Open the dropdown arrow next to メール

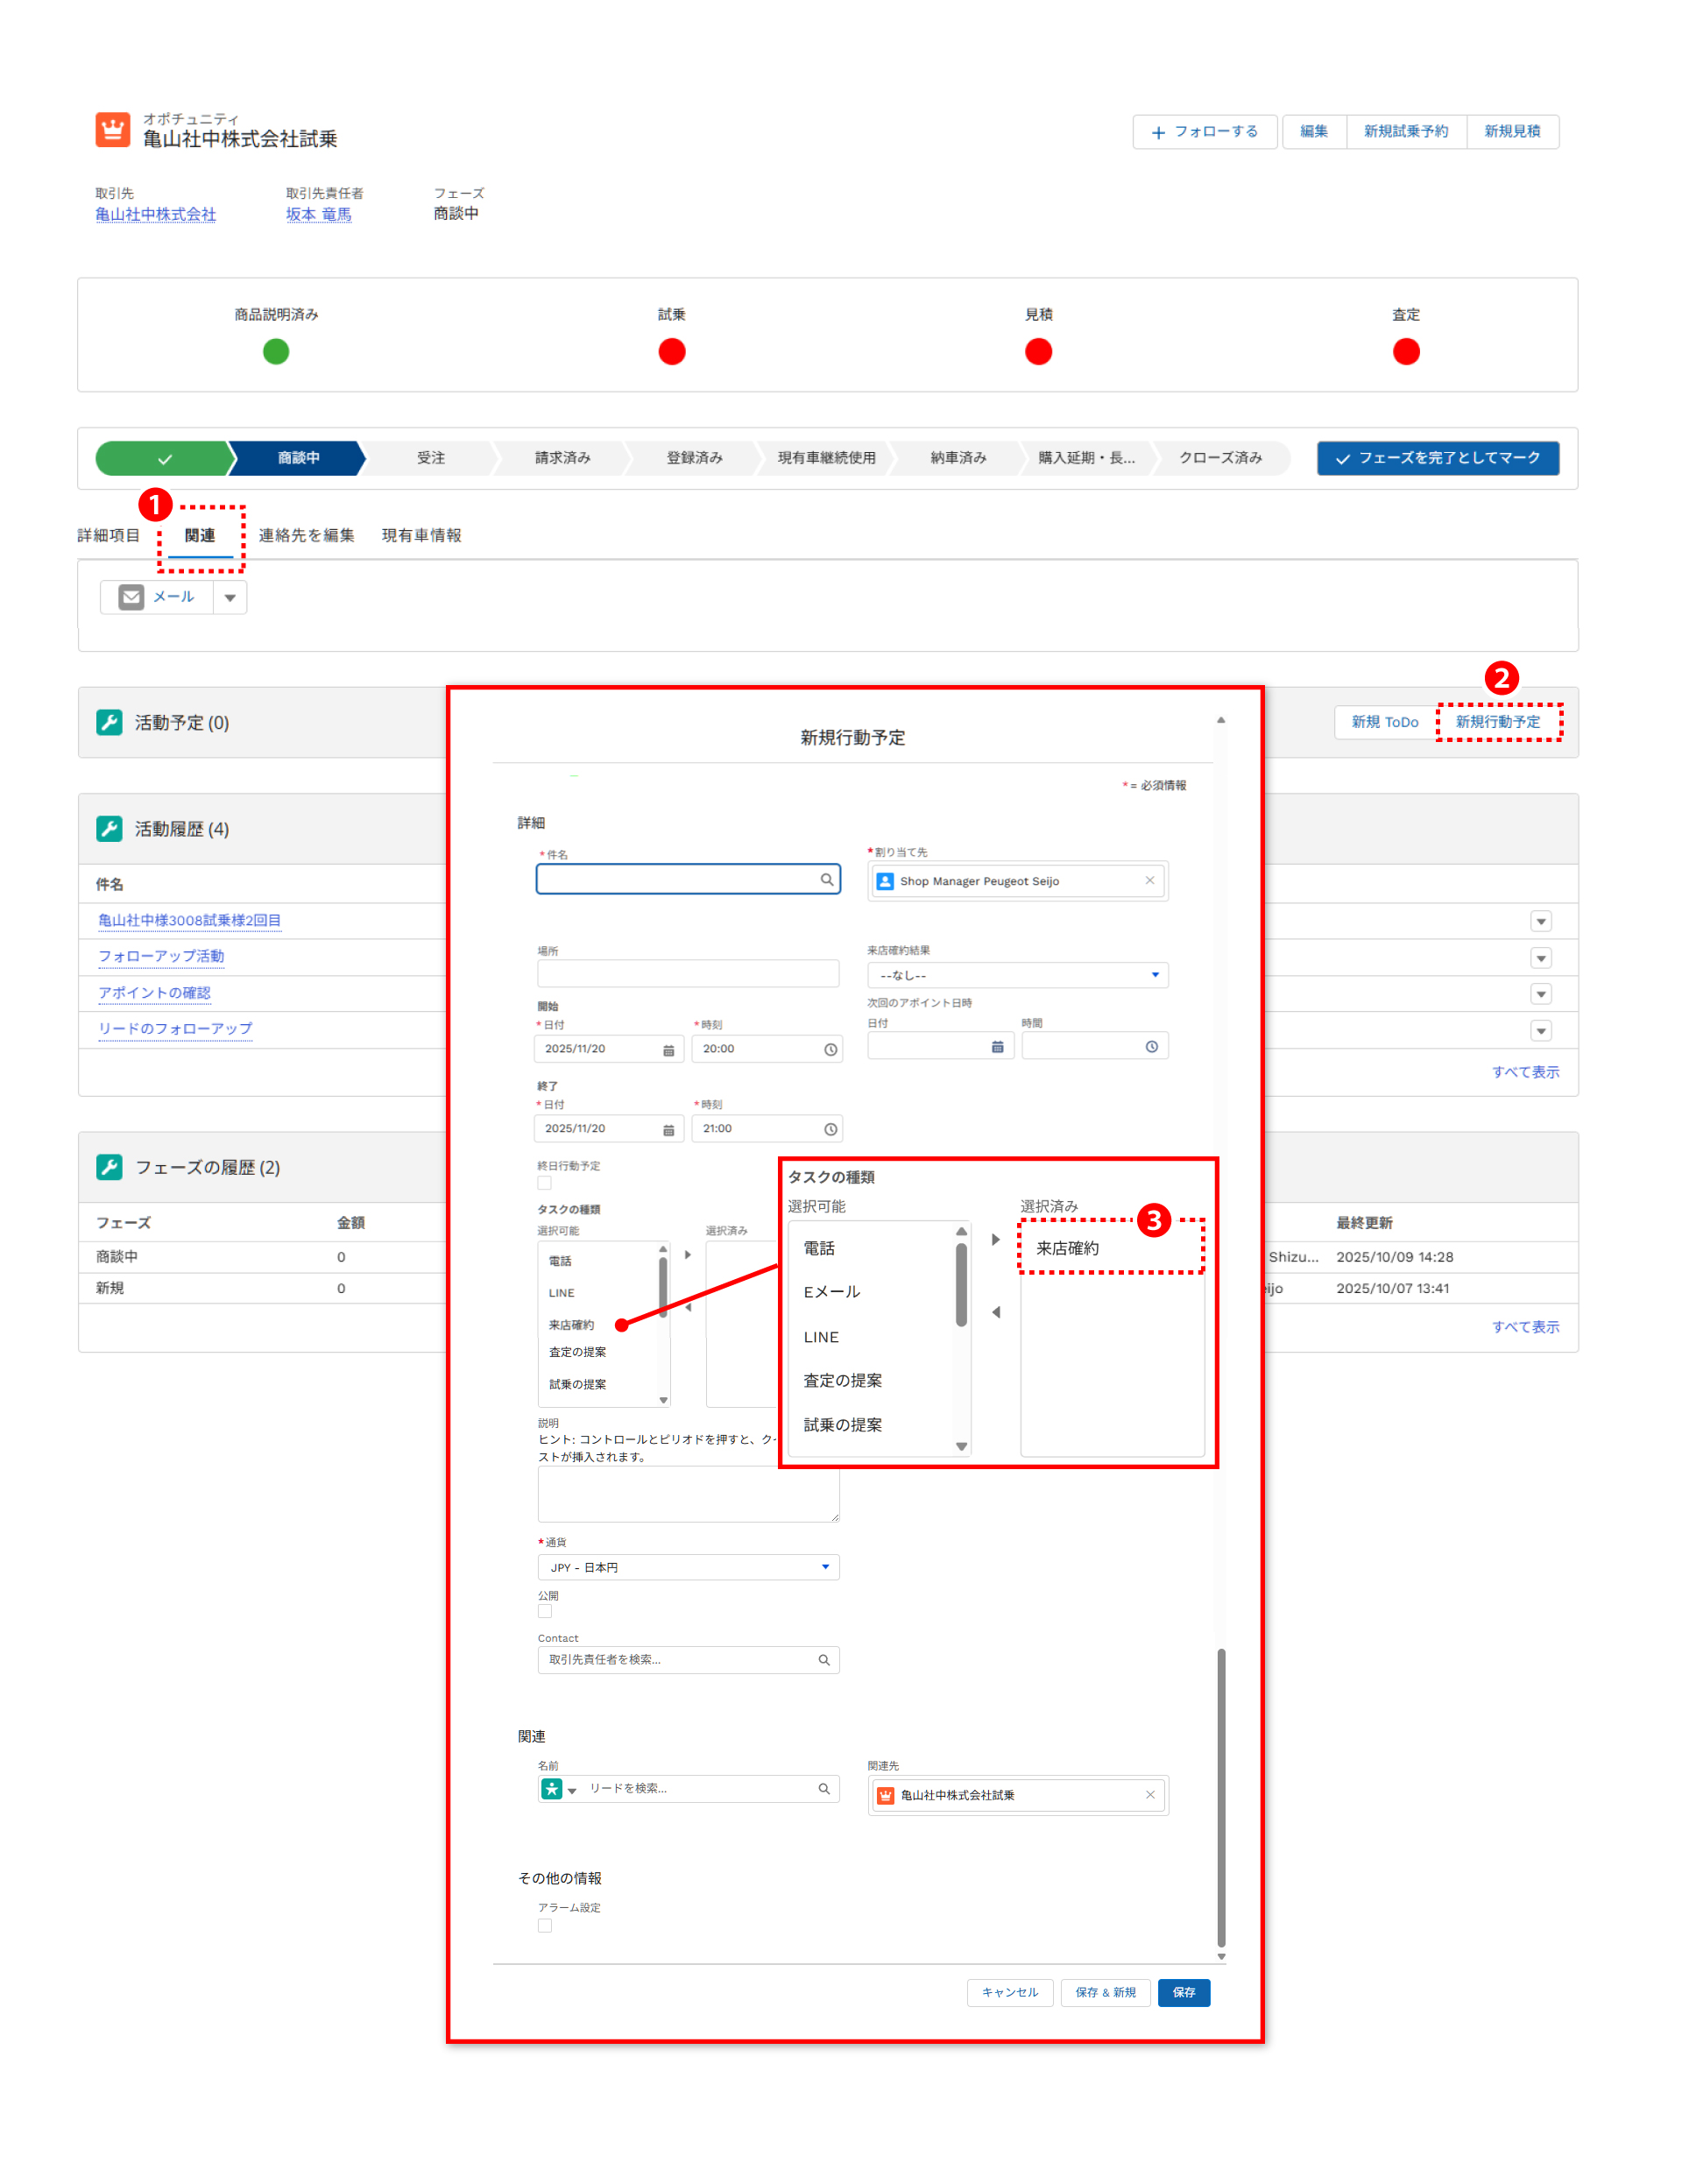tap(230, 597)
